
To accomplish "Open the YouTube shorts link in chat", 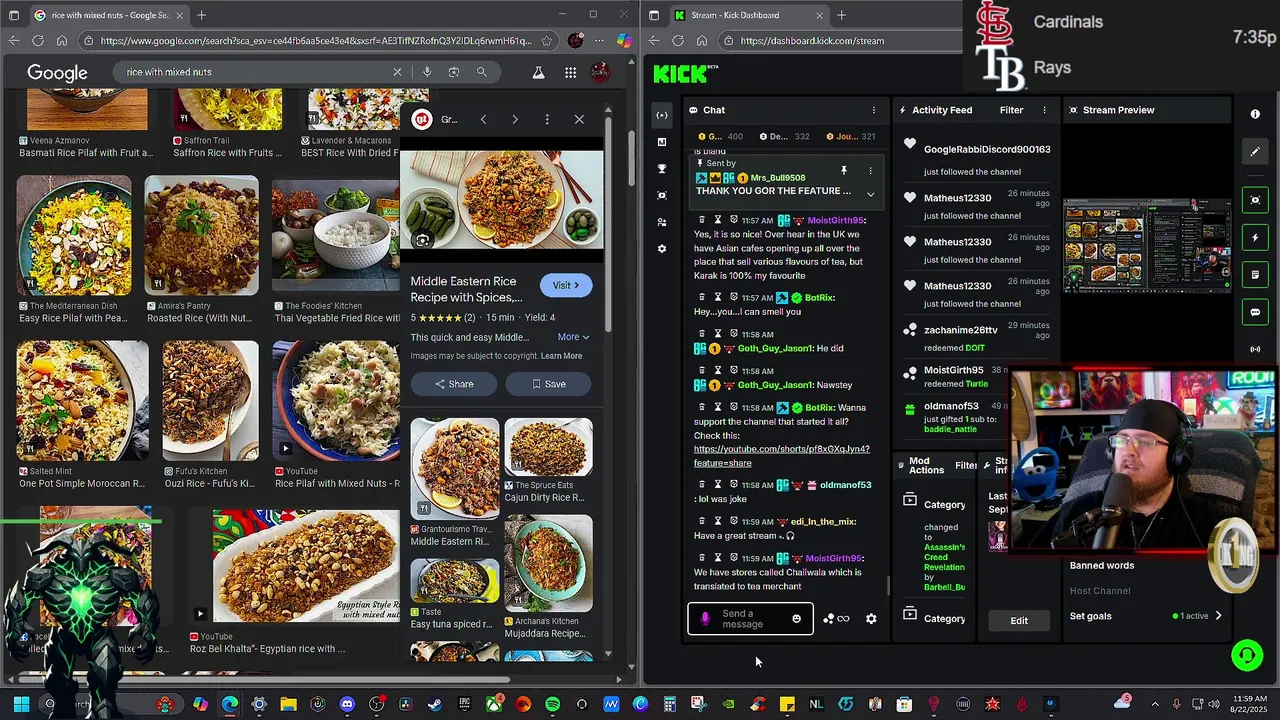I will [x=781, y=456].
